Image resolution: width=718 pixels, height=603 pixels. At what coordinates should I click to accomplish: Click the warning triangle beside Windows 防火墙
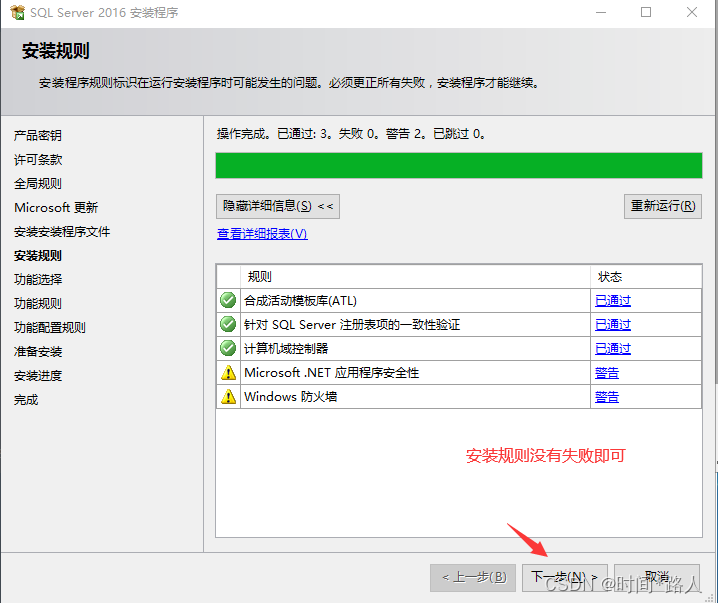coord(228,397)
